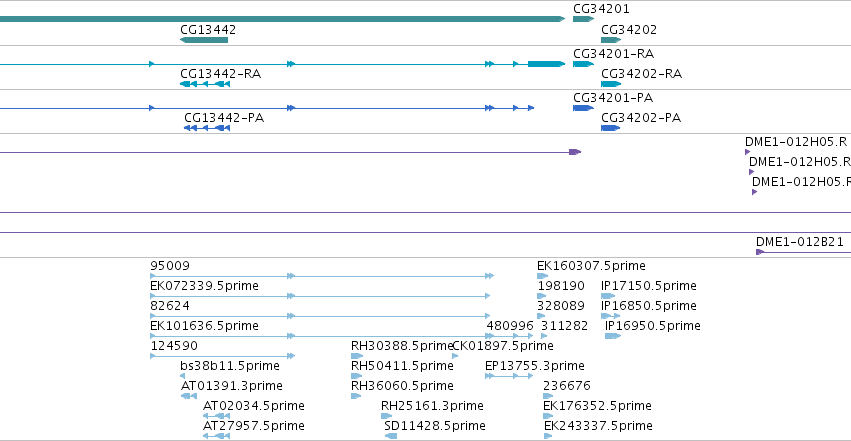Screen dimensions: 851x441
Task: Click EP13755.3prime EST label
Action: coord(535,366)
